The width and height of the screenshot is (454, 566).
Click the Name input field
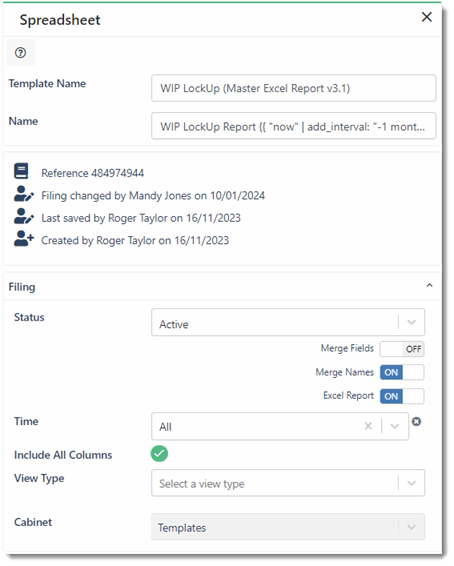point(293,126)
